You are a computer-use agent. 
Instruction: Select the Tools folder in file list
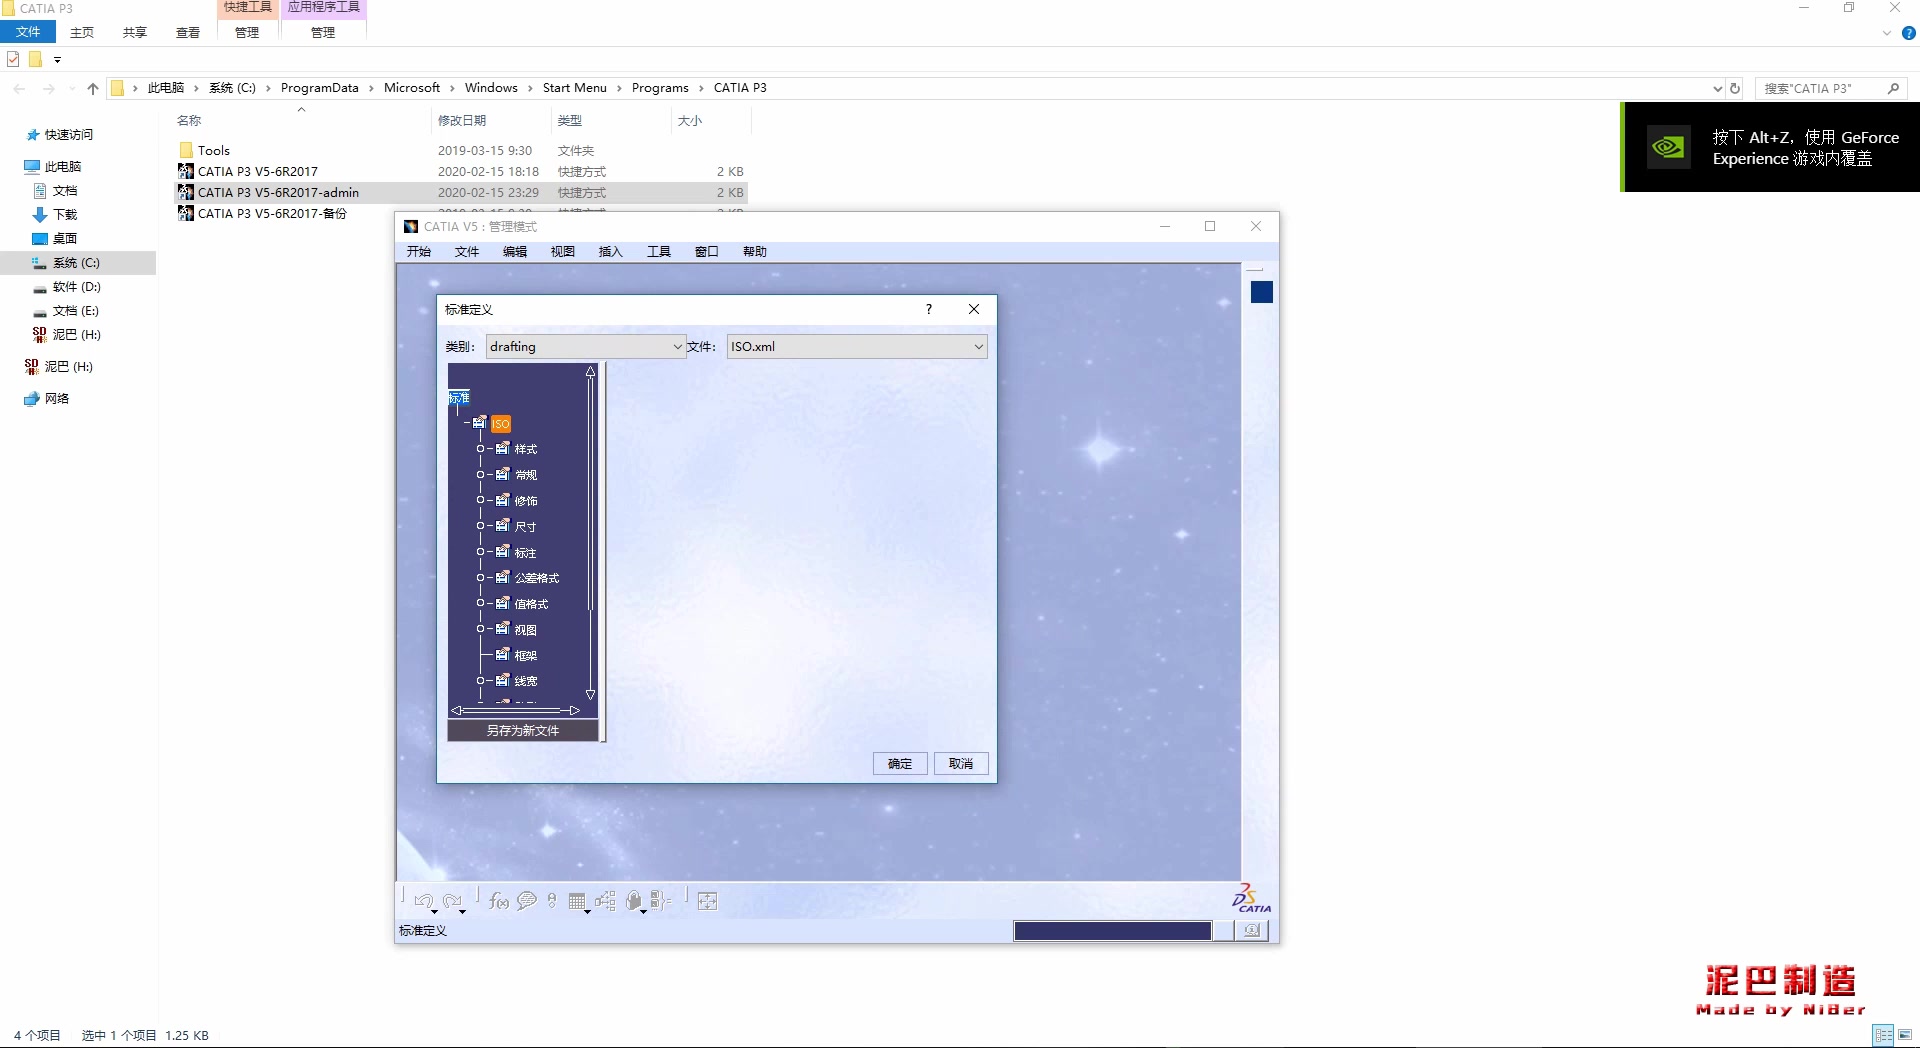(213, 150)
